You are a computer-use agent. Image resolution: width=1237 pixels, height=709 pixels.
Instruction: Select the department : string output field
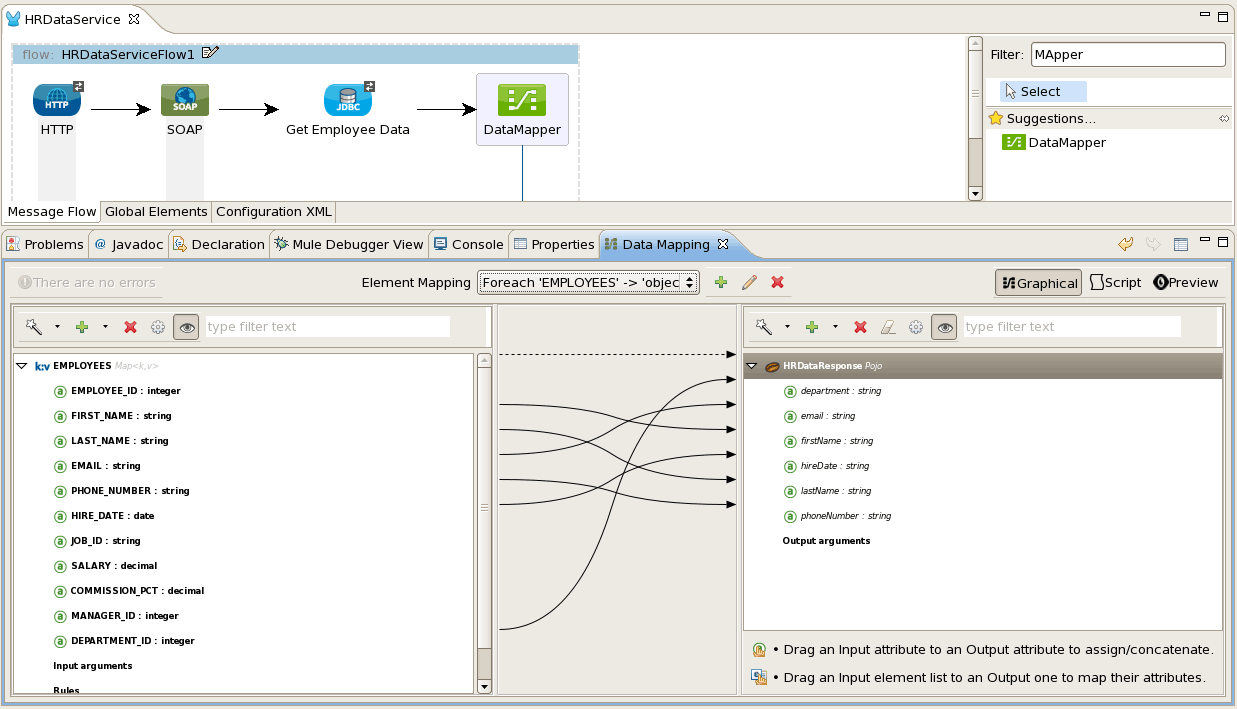coord(832,391)
